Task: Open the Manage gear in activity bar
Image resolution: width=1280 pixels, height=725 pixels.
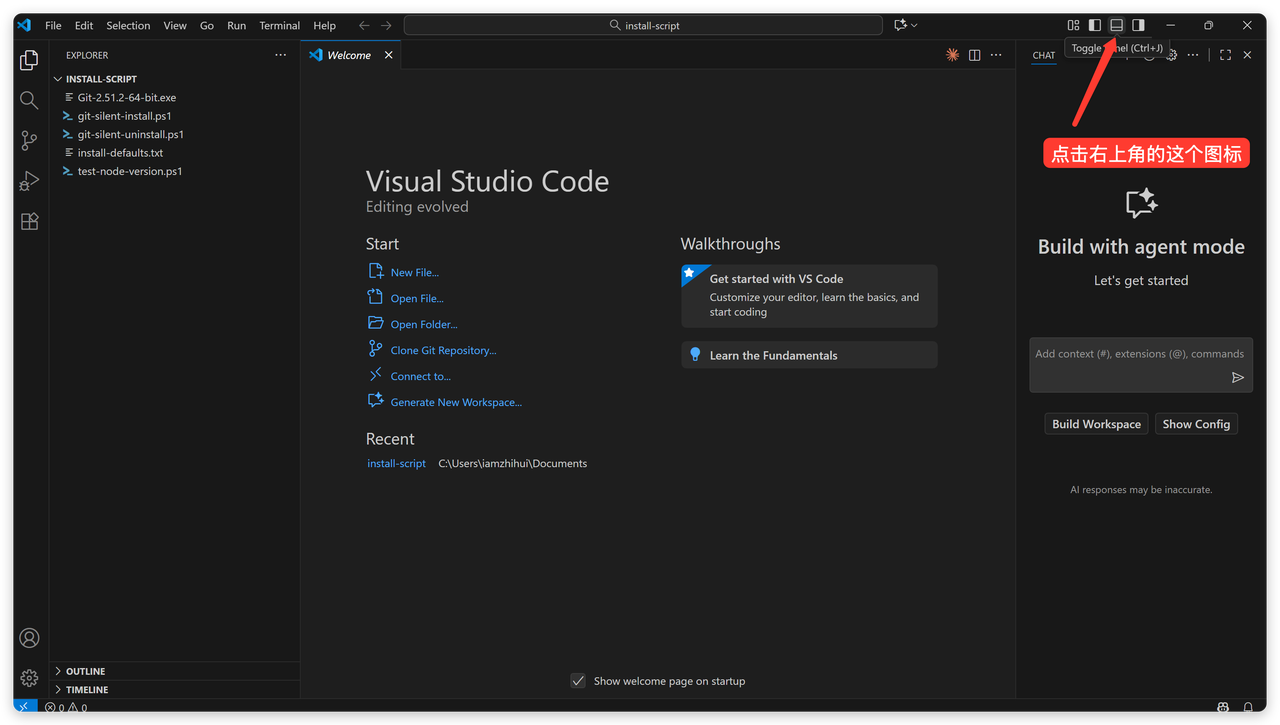Action: point(29,678)
